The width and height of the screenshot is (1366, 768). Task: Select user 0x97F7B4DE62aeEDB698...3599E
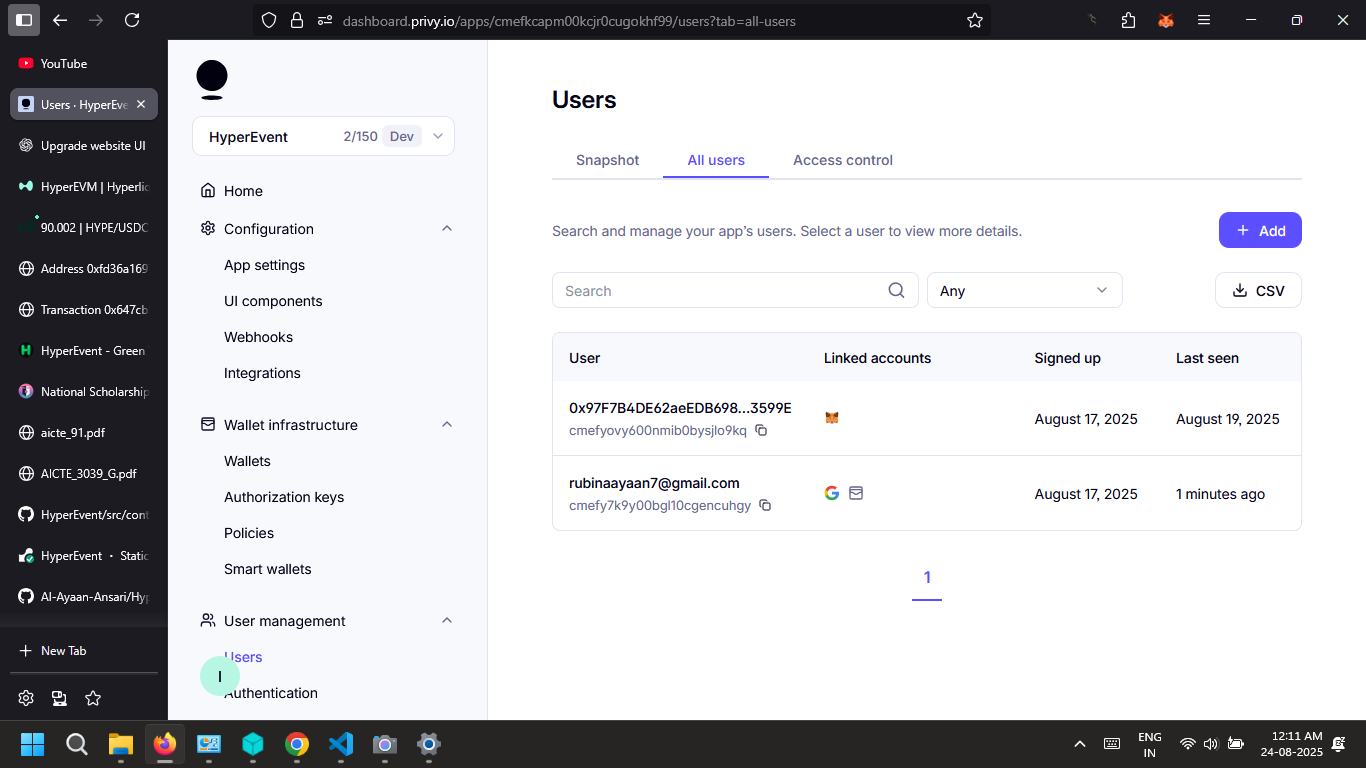click(x=927, y=418)
